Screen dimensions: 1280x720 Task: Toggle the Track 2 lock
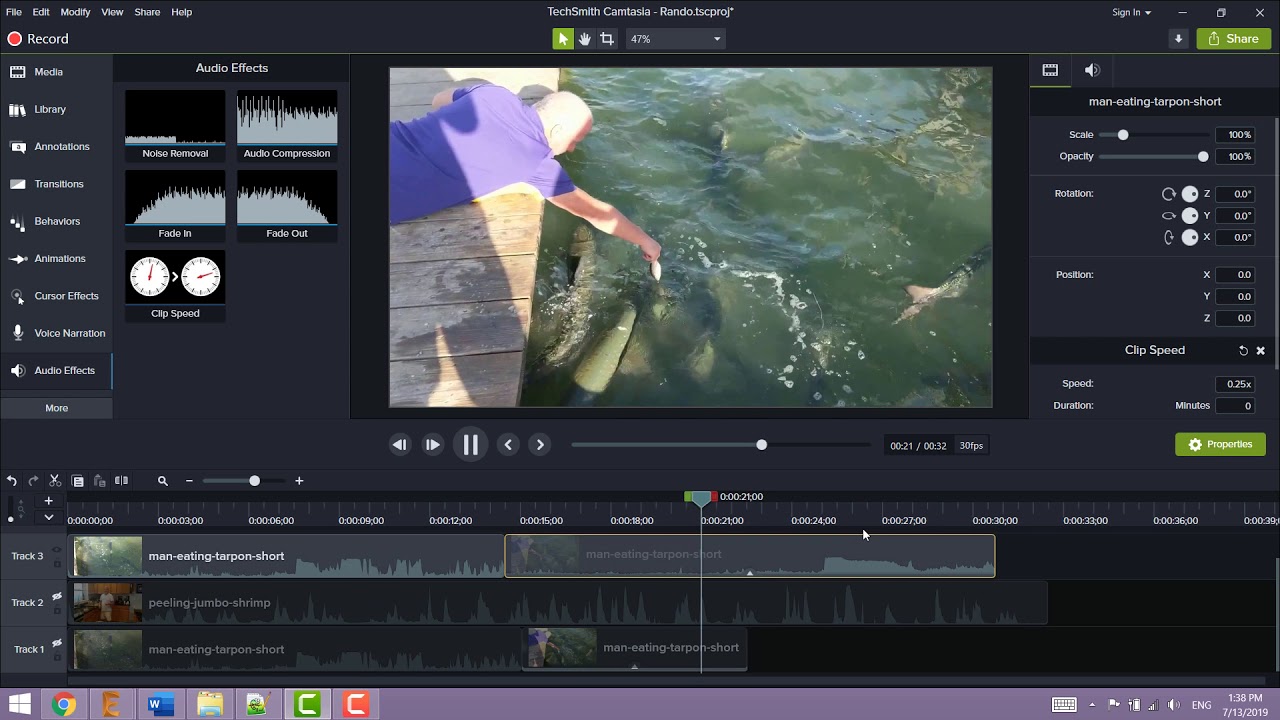[x=57, y=609]
